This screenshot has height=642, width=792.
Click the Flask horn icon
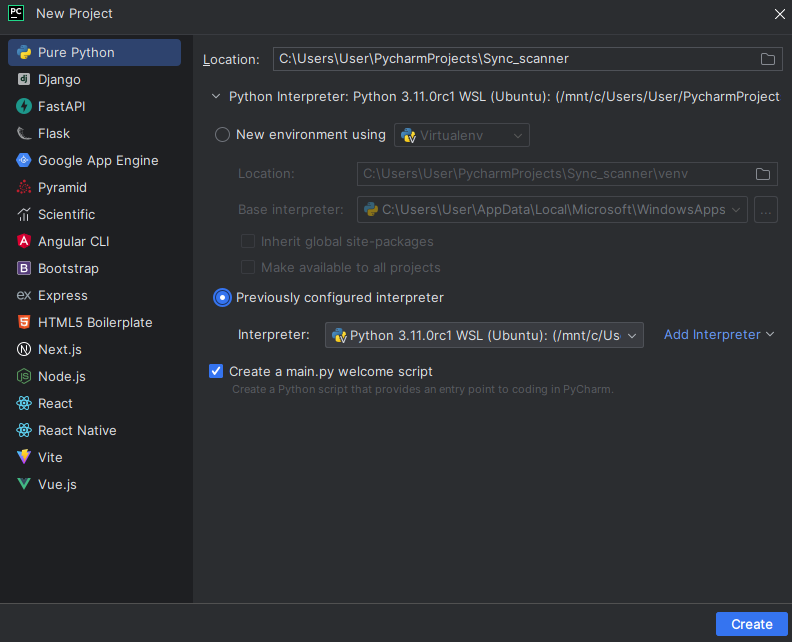(24, 133)
